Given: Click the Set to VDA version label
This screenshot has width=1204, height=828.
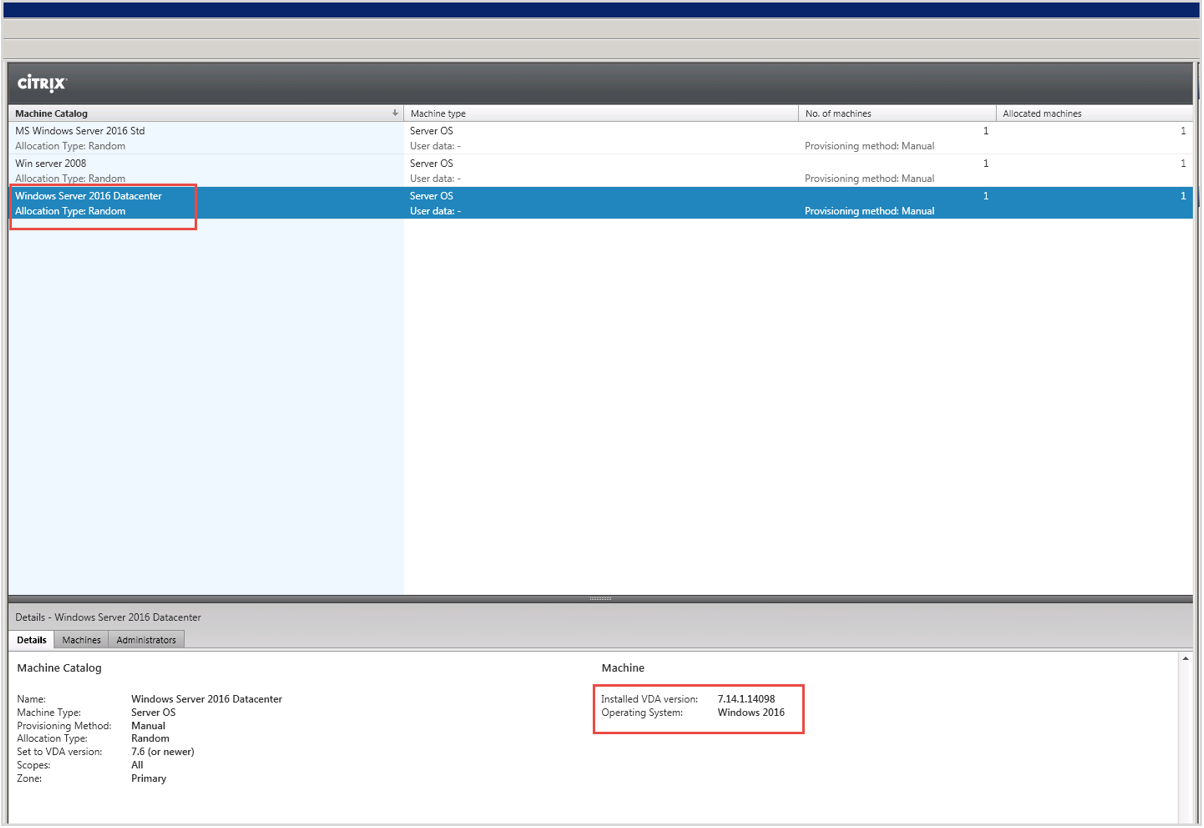Looking at the screenshot, I should pyautogui.click(x=58, y=751).
